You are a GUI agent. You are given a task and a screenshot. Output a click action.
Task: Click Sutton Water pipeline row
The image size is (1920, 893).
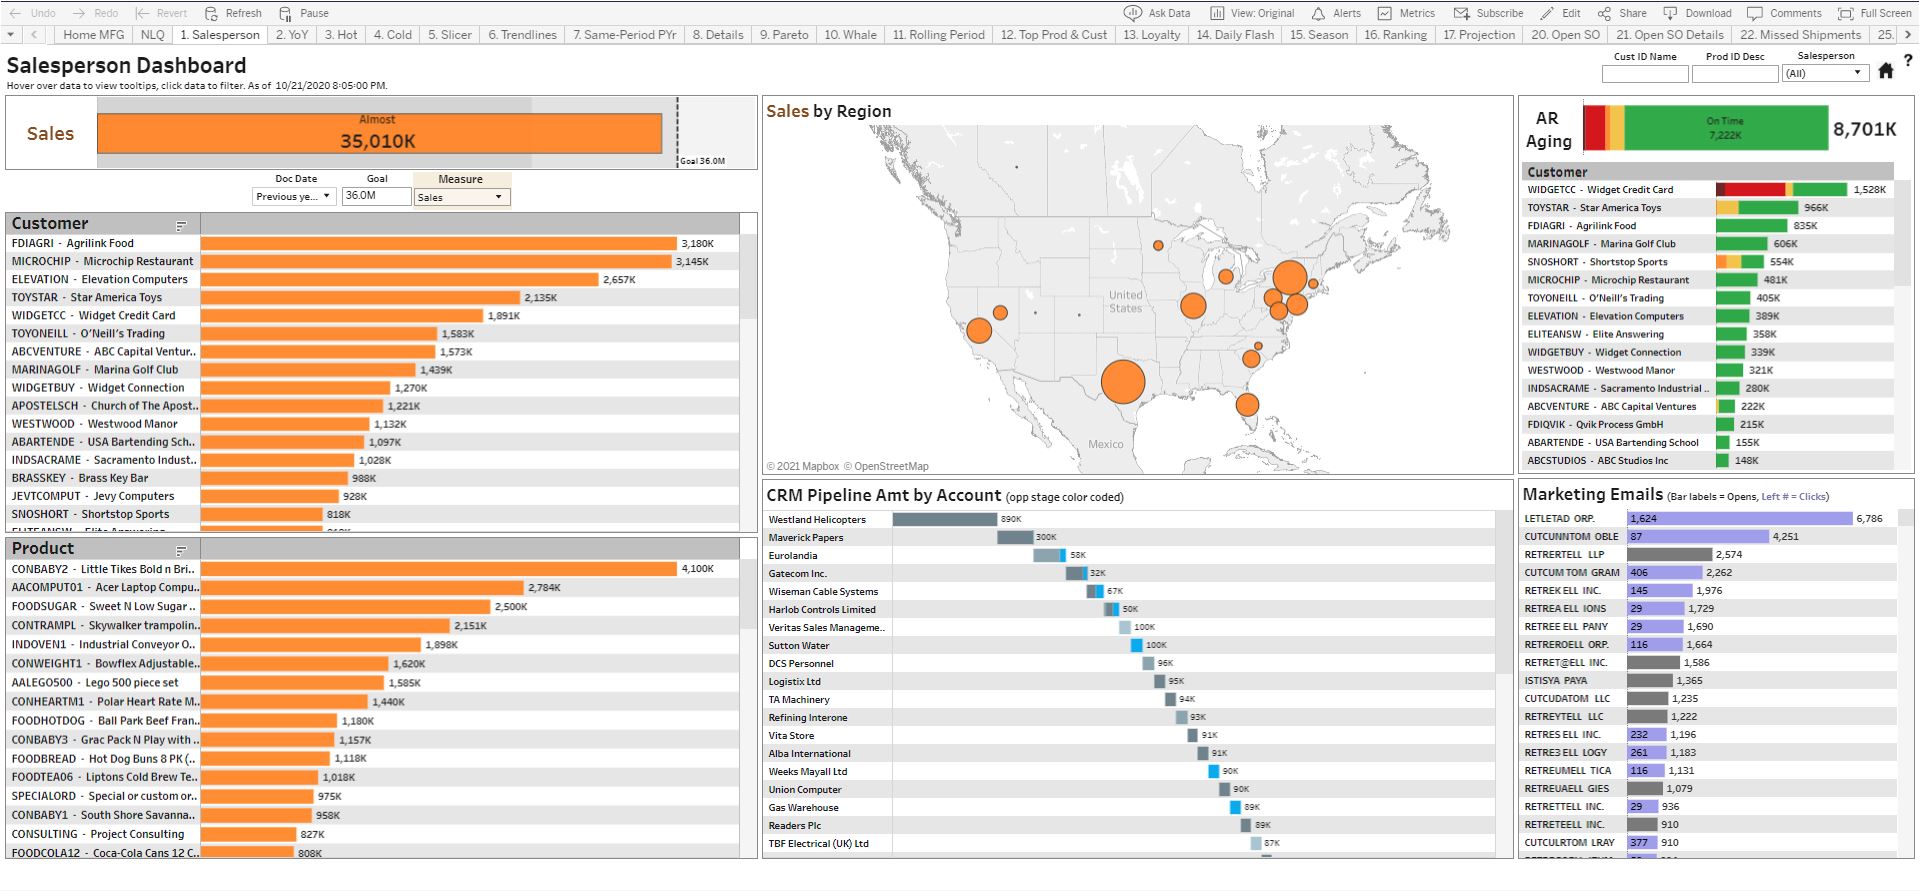tap(1130, 645)
